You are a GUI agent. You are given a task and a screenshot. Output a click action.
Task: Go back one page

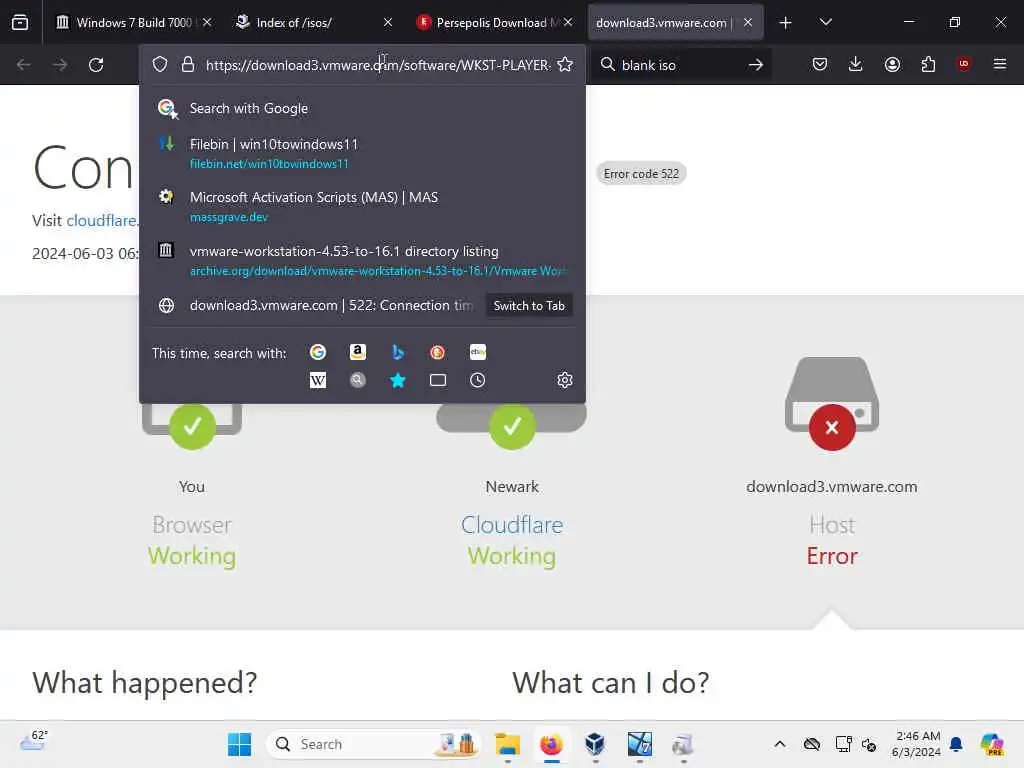(24, 65)
